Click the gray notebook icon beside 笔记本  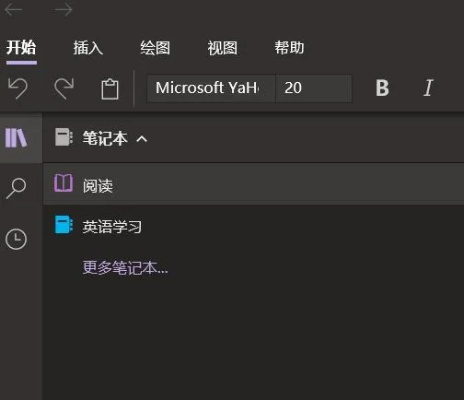[64, 137]
